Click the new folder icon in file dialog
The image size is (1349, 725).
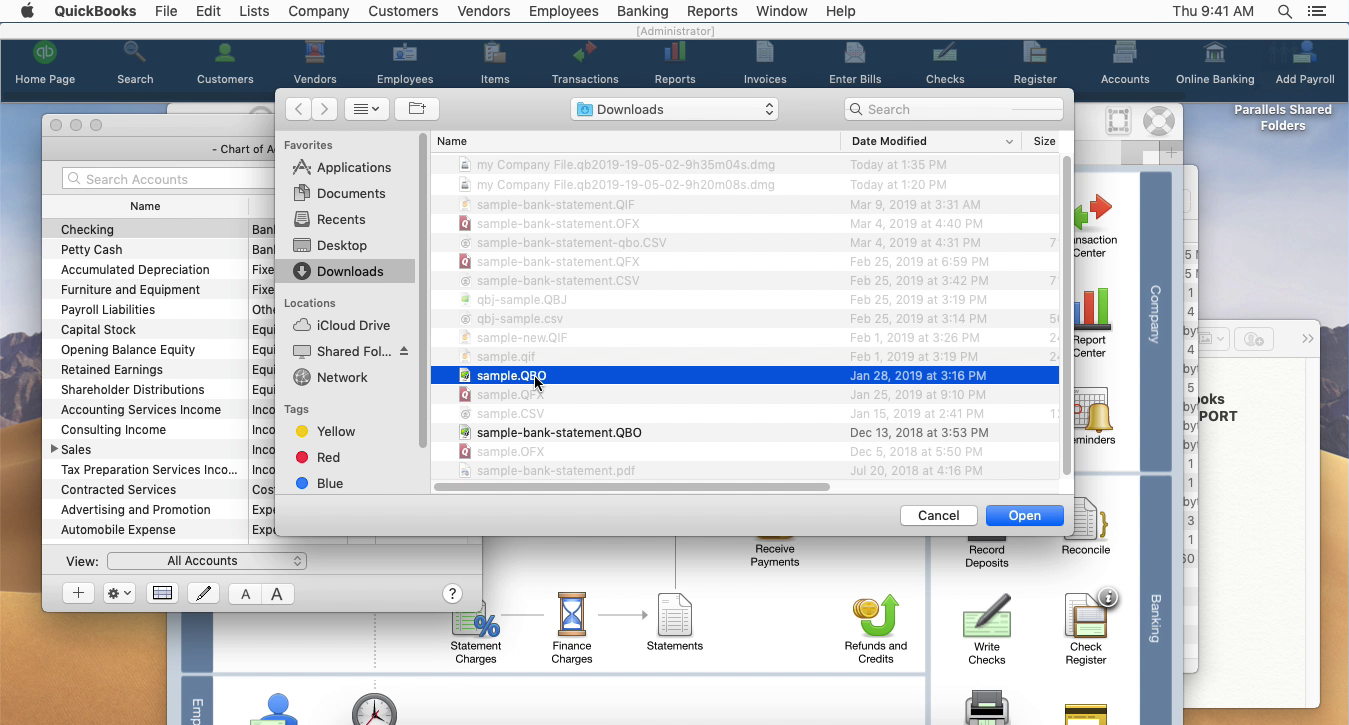coord(417,109)
